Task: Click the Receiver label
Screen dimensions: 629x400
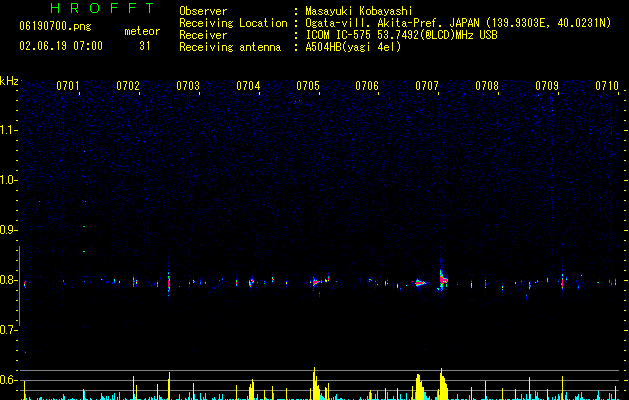Action: coord(203,35)
